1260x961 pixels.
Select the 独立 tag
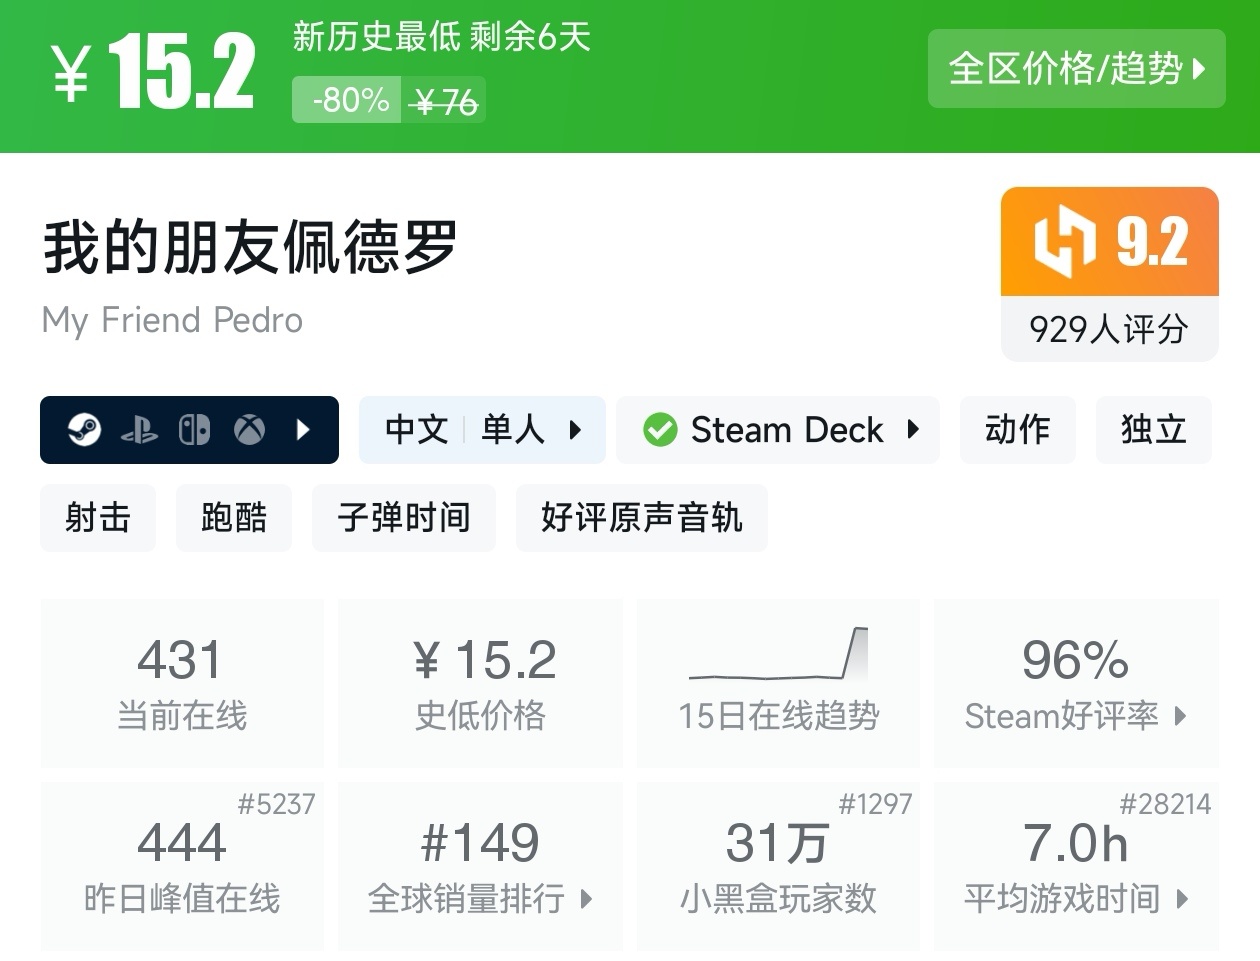(1154, 430)
